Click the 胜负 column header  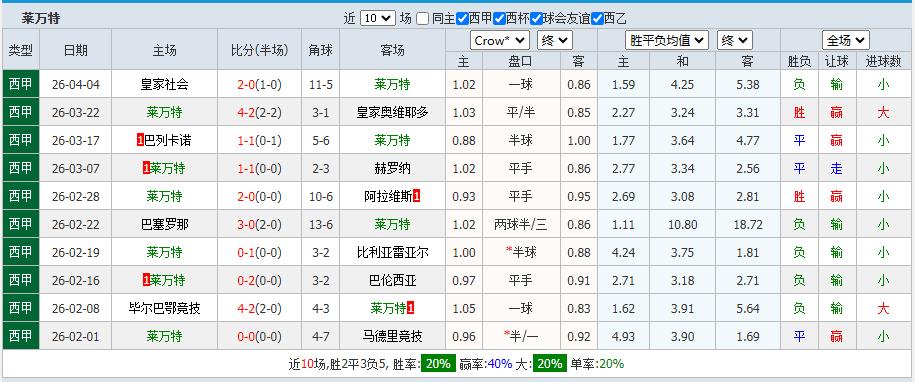tap(799, 61)
